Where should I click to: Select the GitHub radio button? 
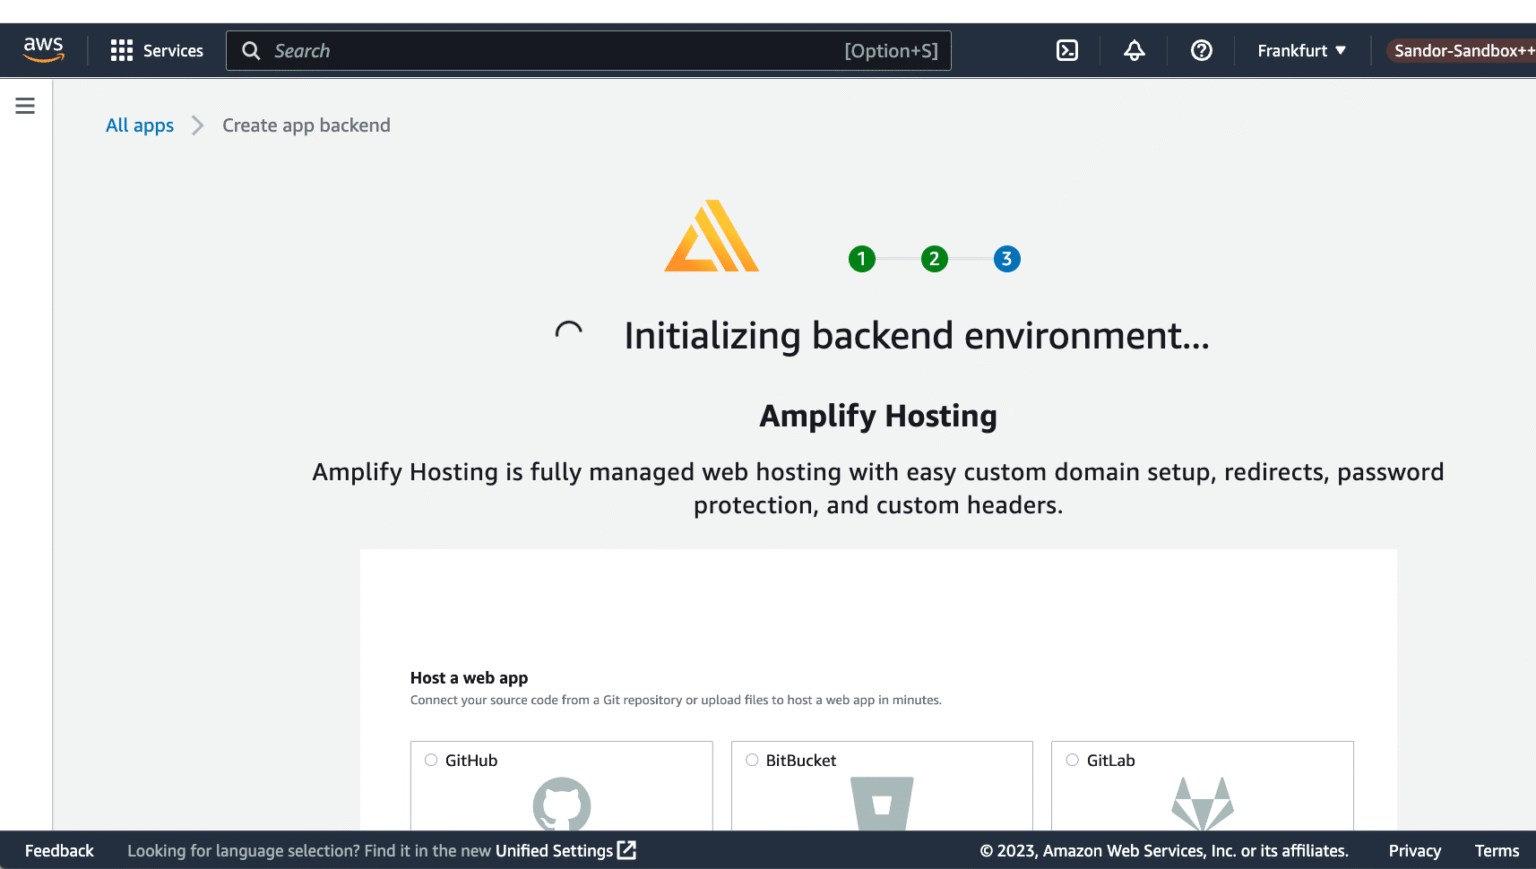click(x=431, y=759)
